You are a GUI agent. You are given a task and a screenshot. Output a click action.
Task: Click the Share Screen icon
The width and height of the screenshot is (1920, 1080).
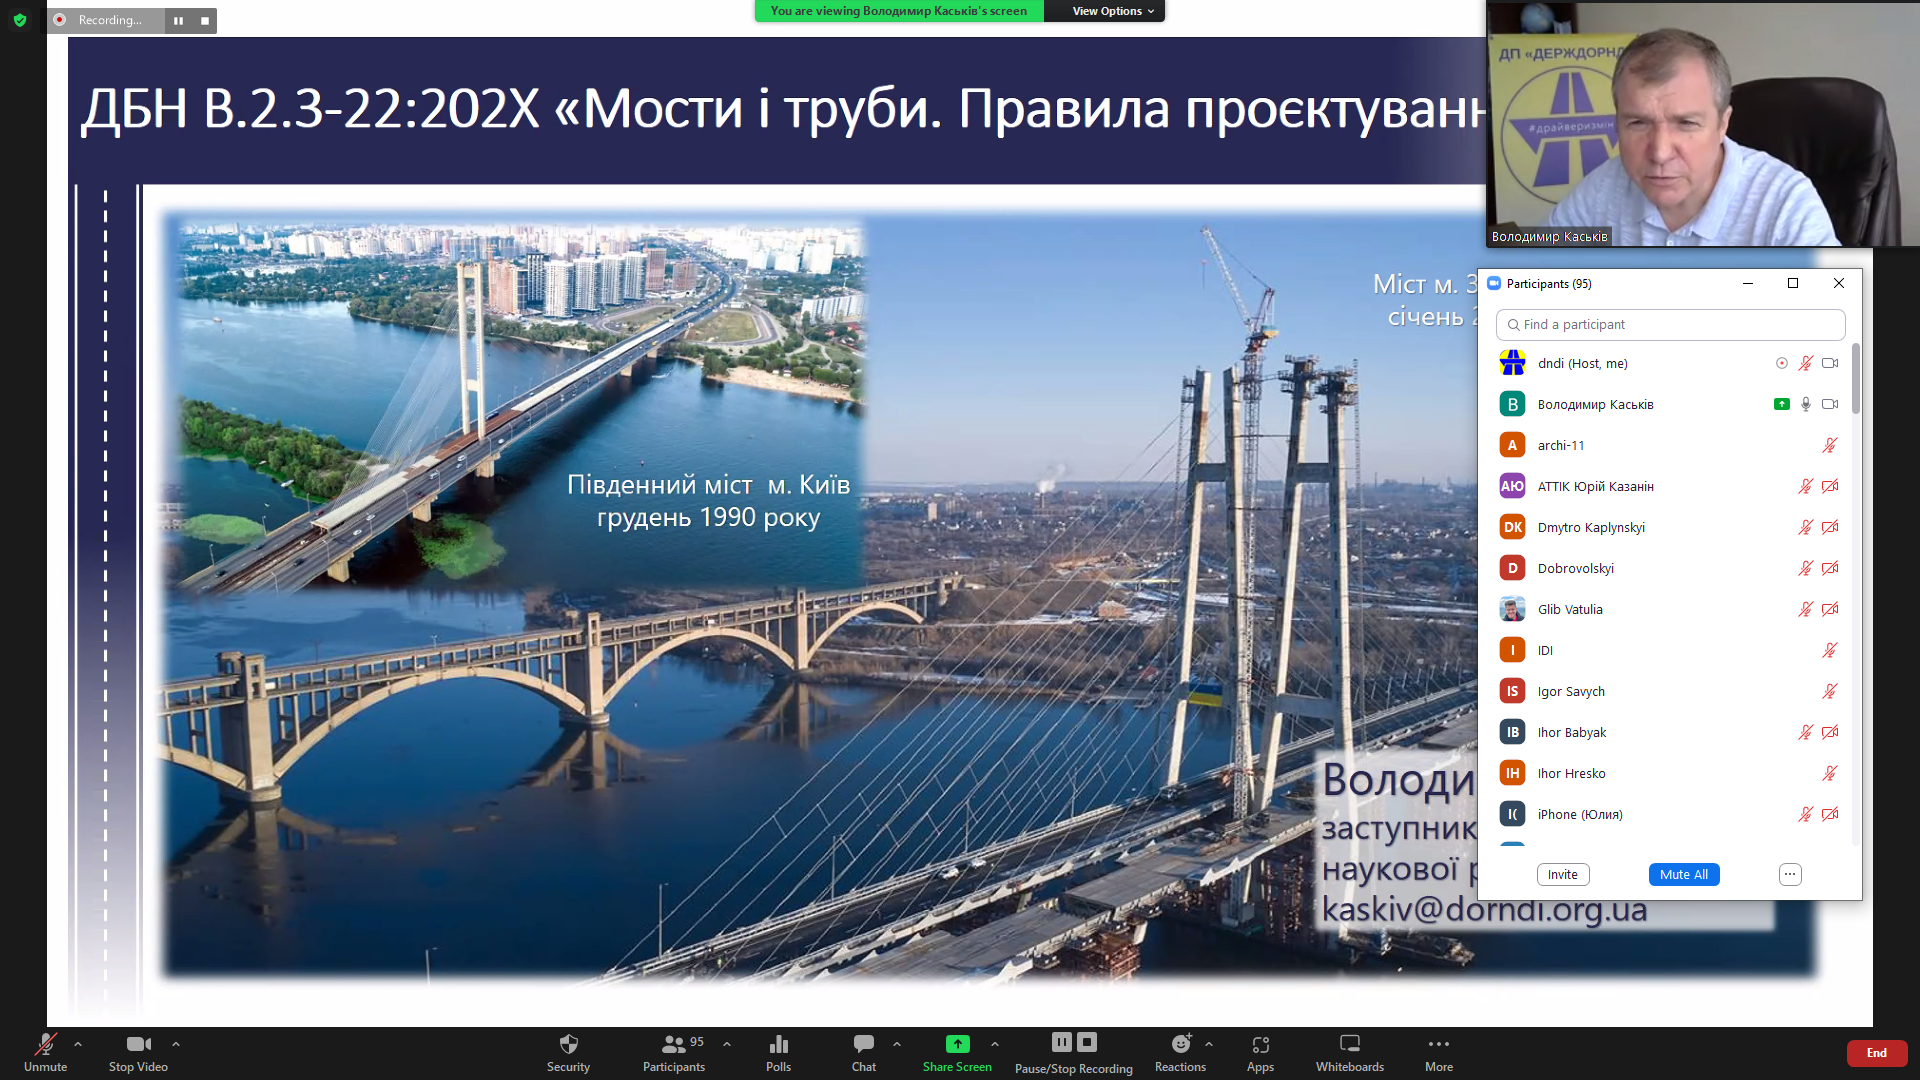(x=957, y=1044)
